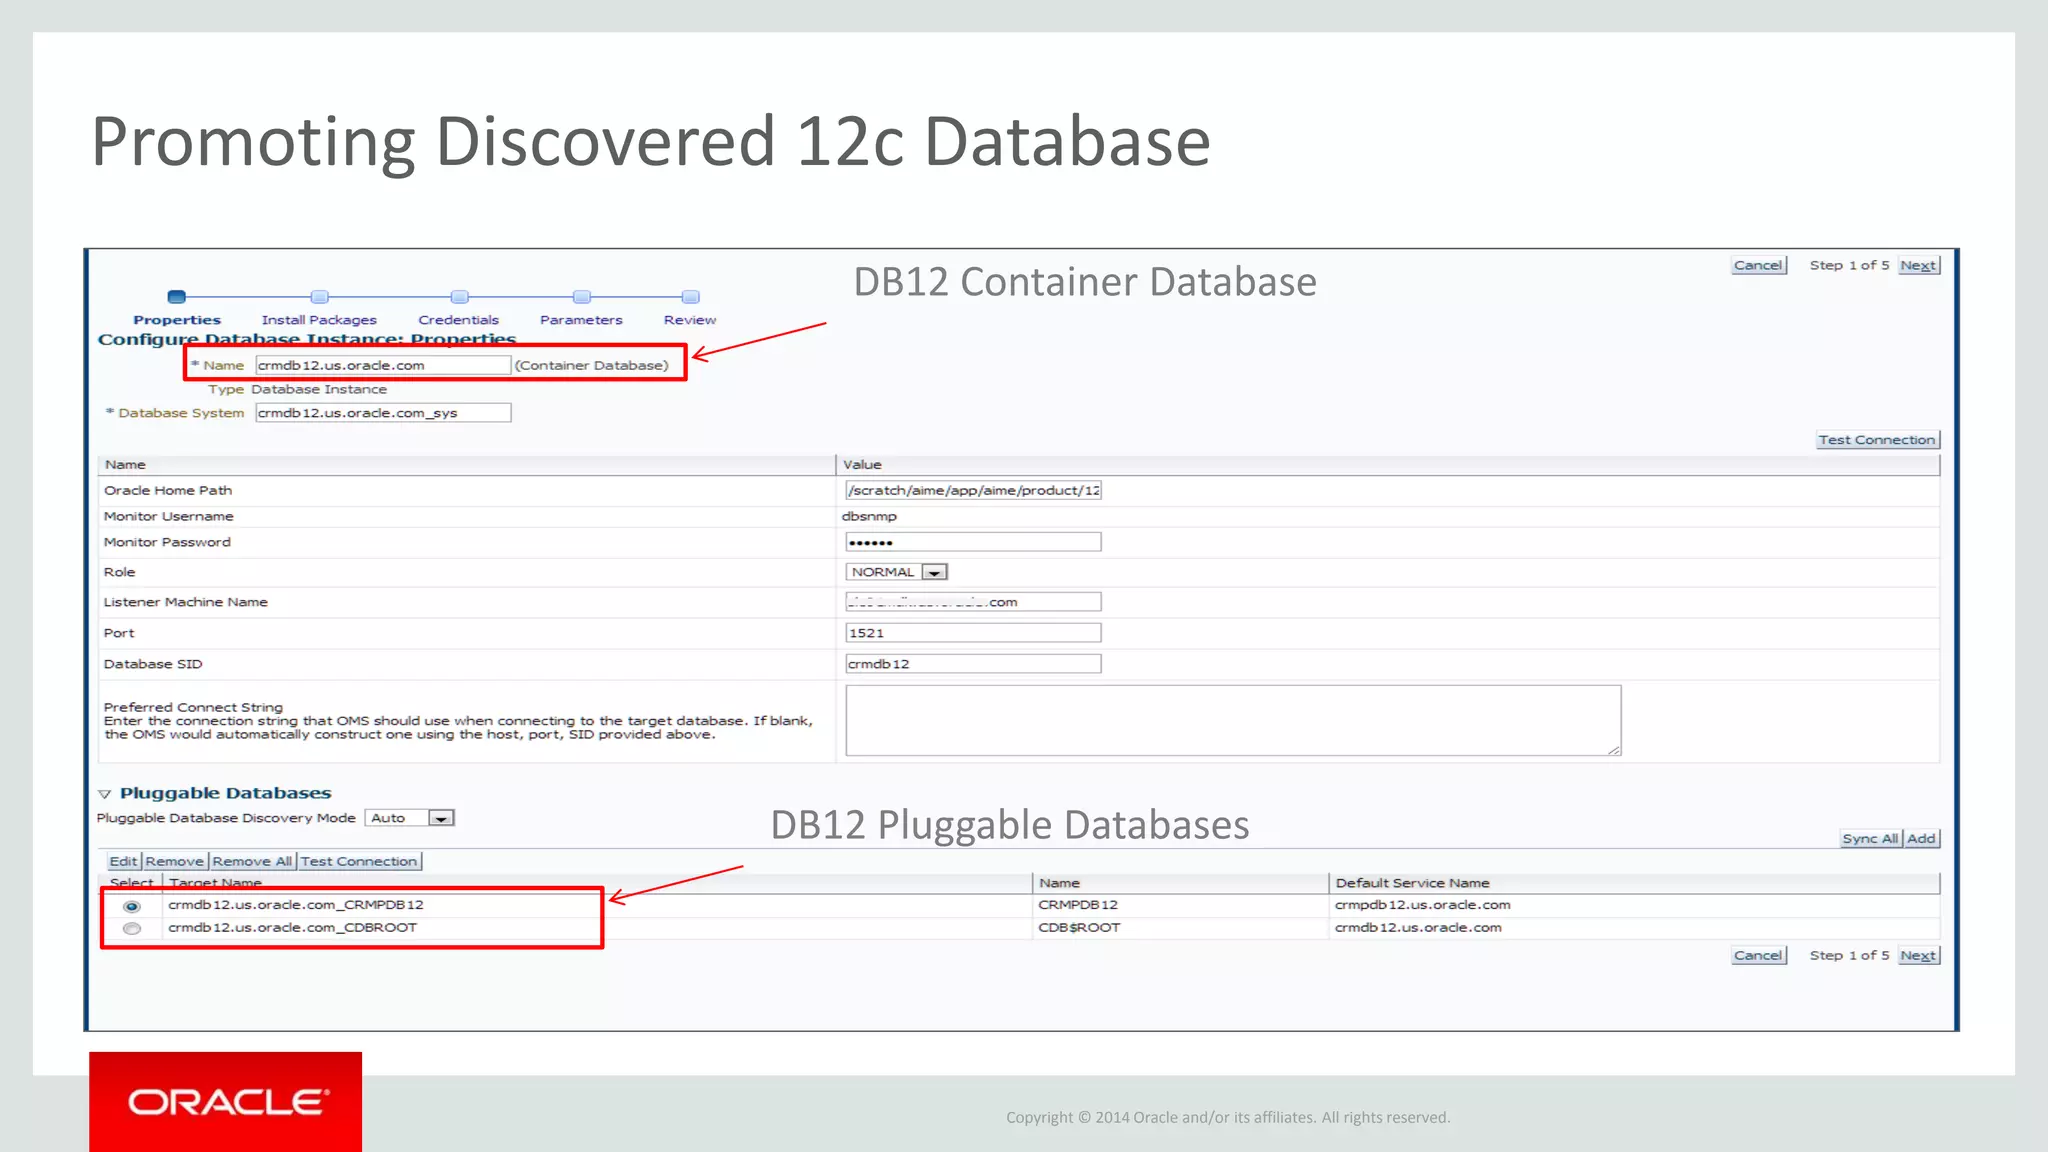Click the Database SID field
The image size is (2048, 1152).
click(x=973, y=664)
